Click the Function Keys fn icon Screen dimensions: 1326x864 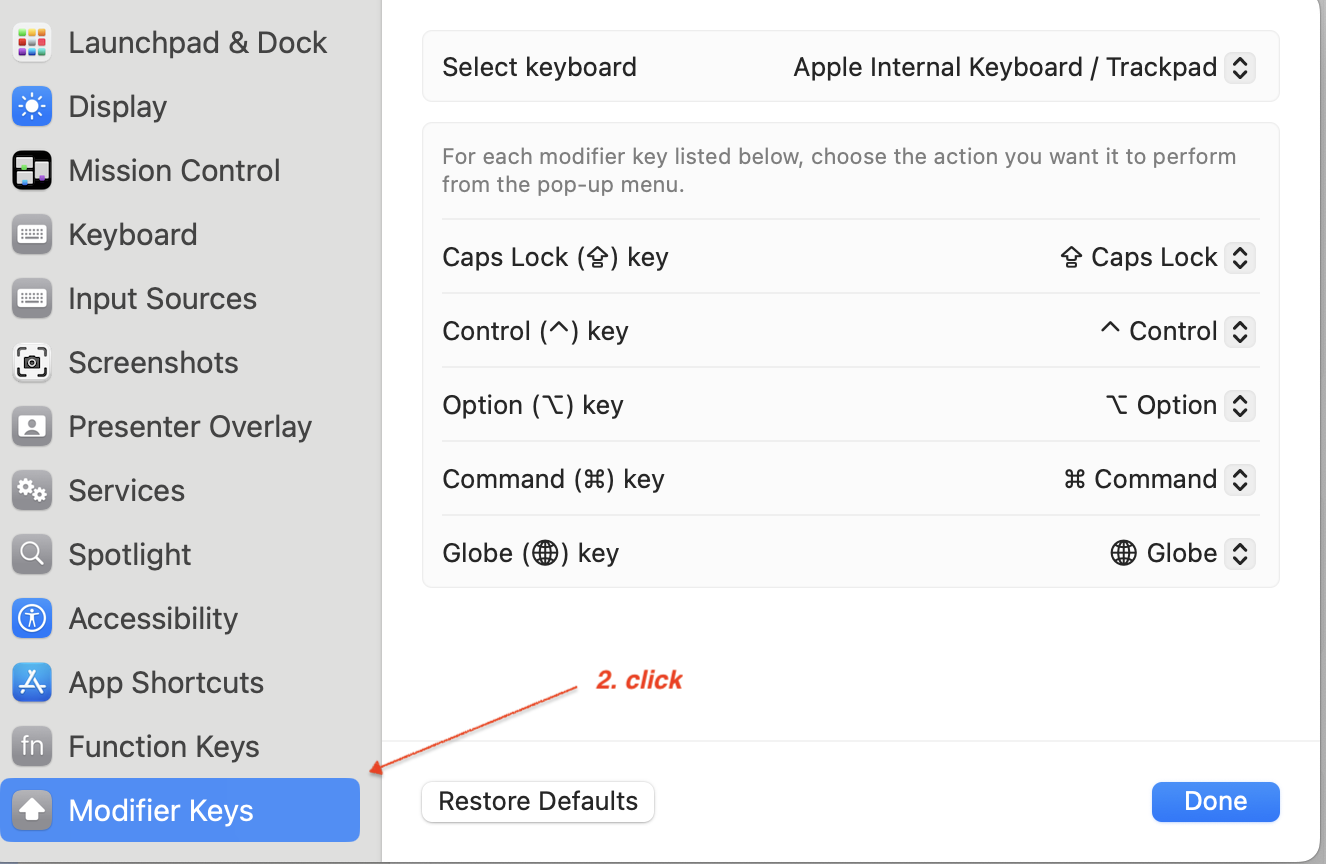32,746
